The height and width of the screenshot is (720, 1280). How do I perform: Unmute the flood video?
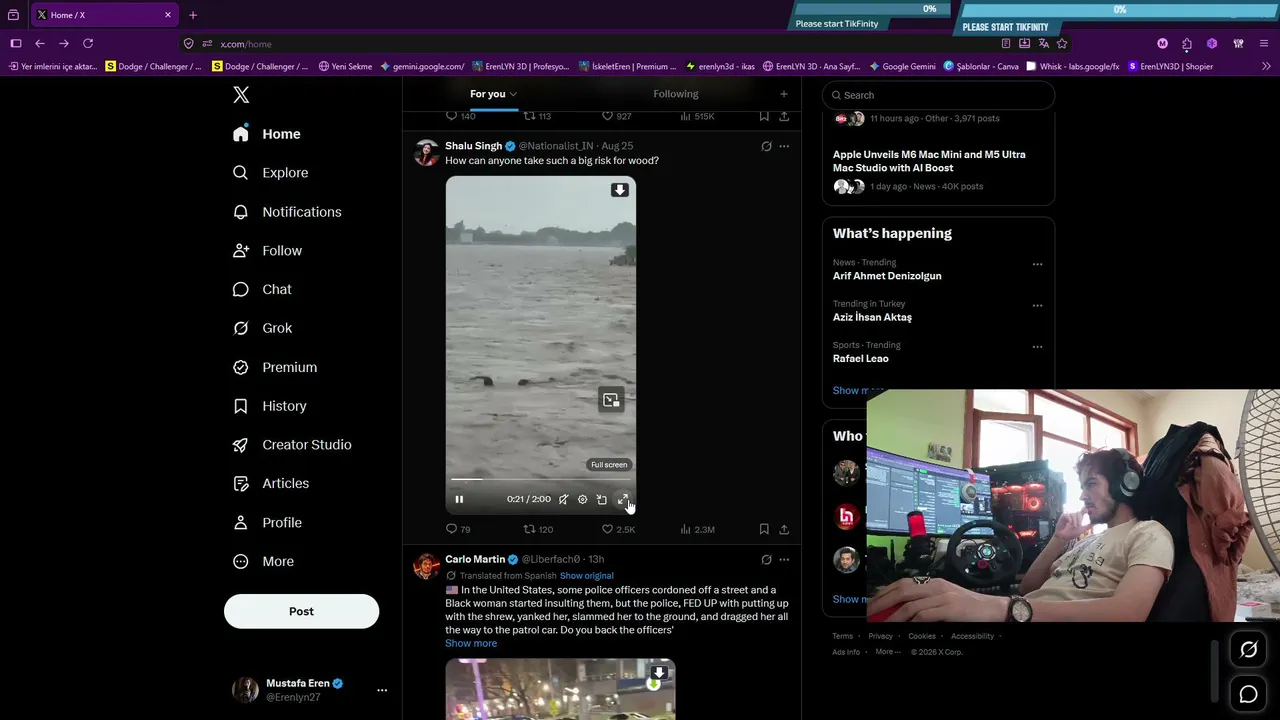(564, 499)
